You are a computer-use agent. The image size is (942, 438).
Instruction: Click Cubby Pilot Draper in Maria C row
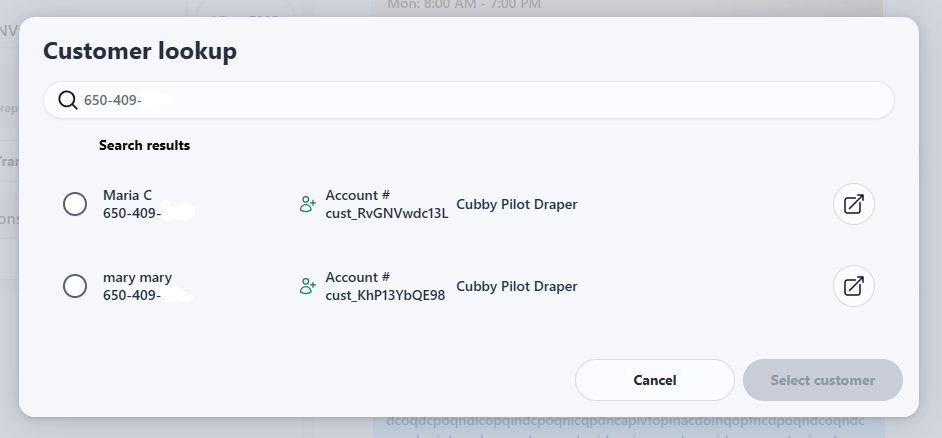tap(517, 204)
